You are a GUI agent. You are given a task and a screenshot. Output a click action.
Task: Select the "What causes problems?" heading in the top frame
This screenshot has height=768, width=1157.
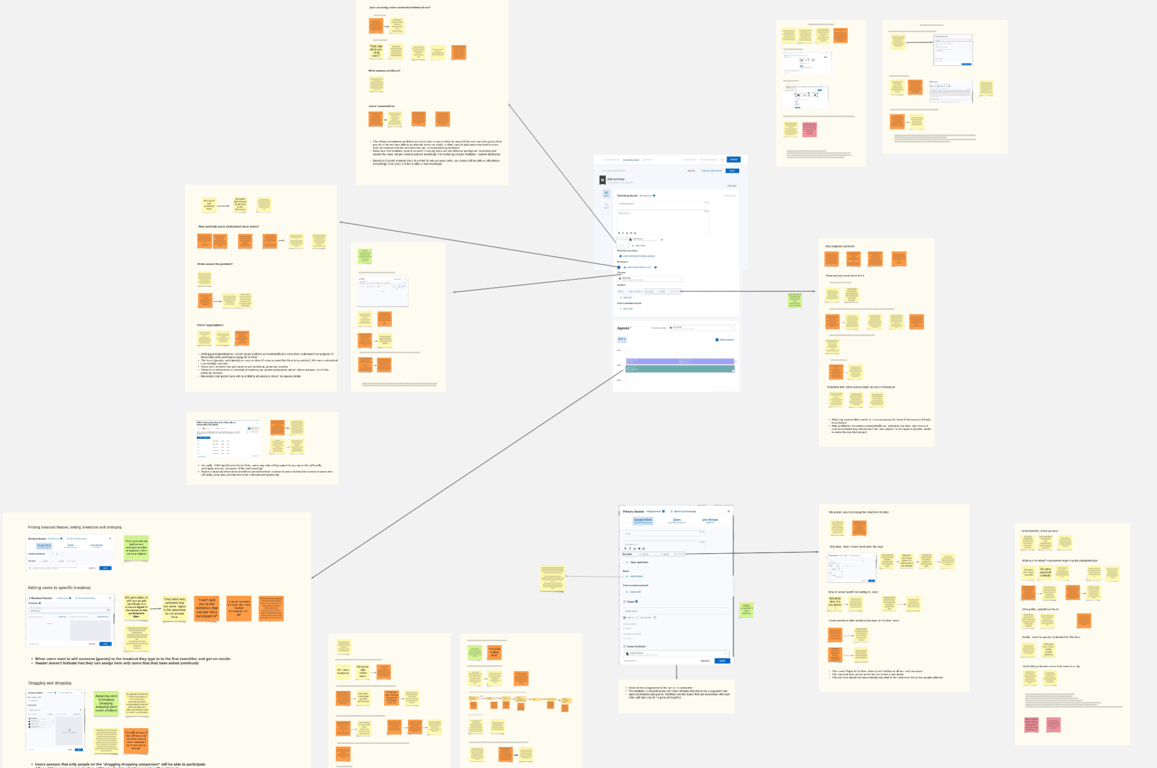[384, 71]
